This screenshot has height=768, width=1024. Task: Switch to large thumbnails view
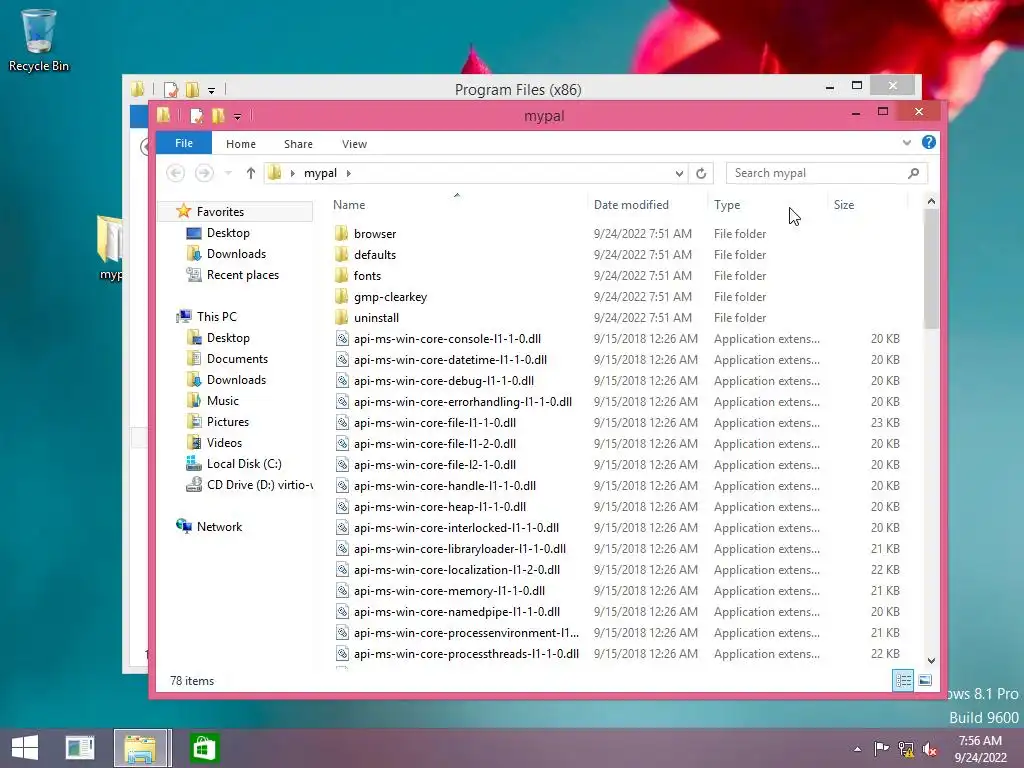coord(925,680)
